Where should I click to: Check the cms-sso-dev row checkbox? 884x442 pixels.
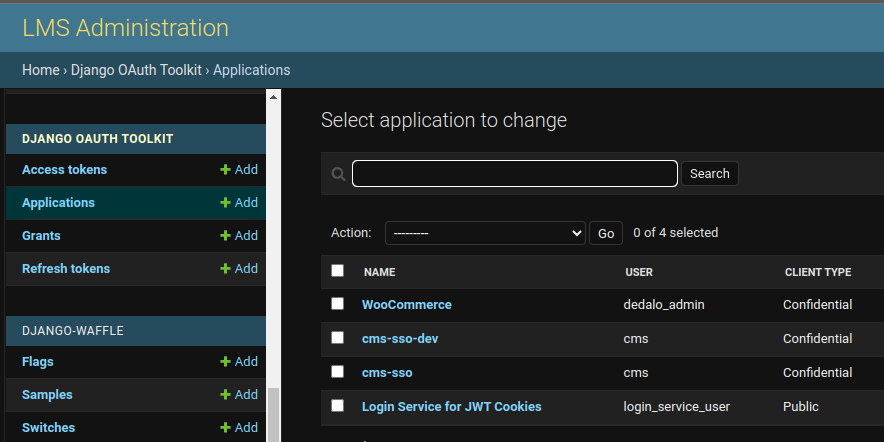coord(337,338)
